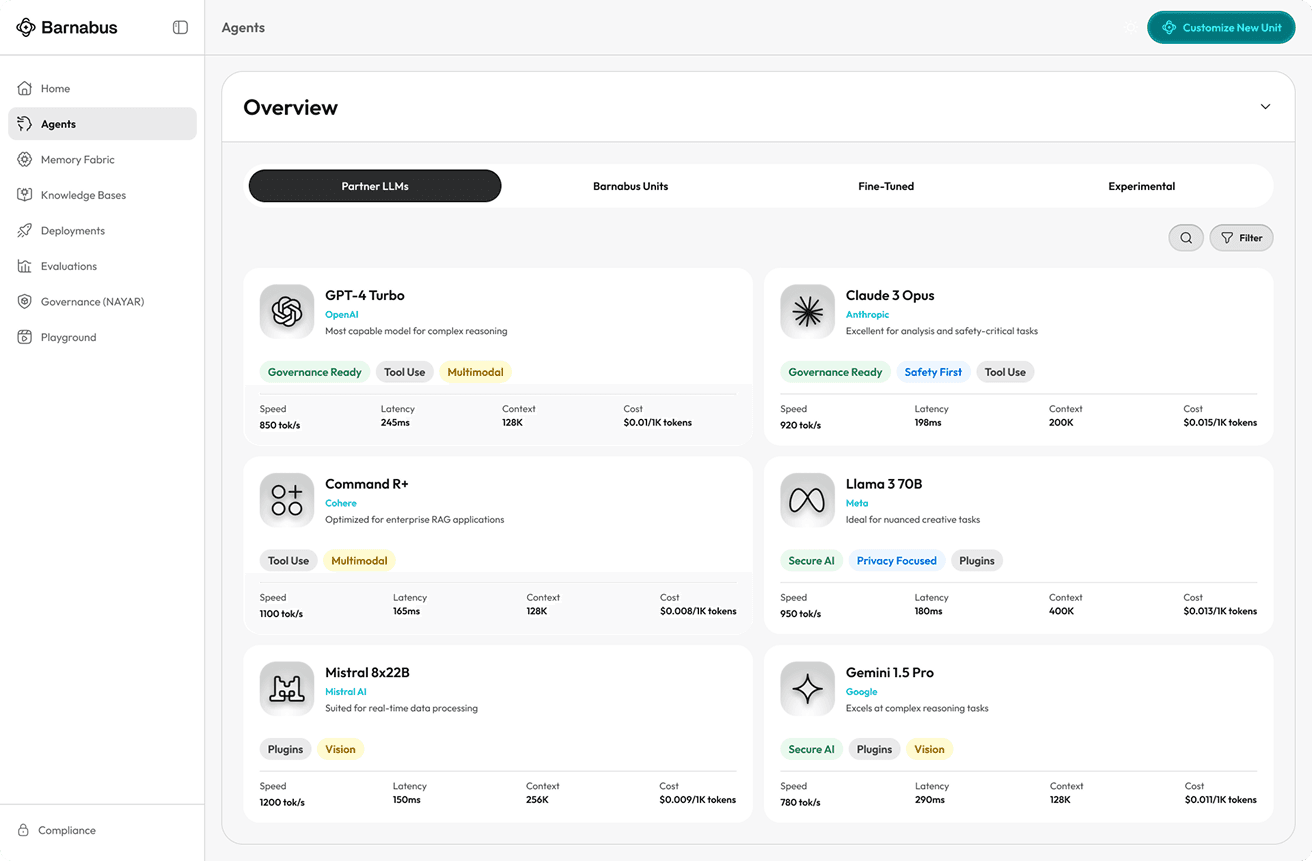Open Governance (NAYAR) section

pos(102,302)
